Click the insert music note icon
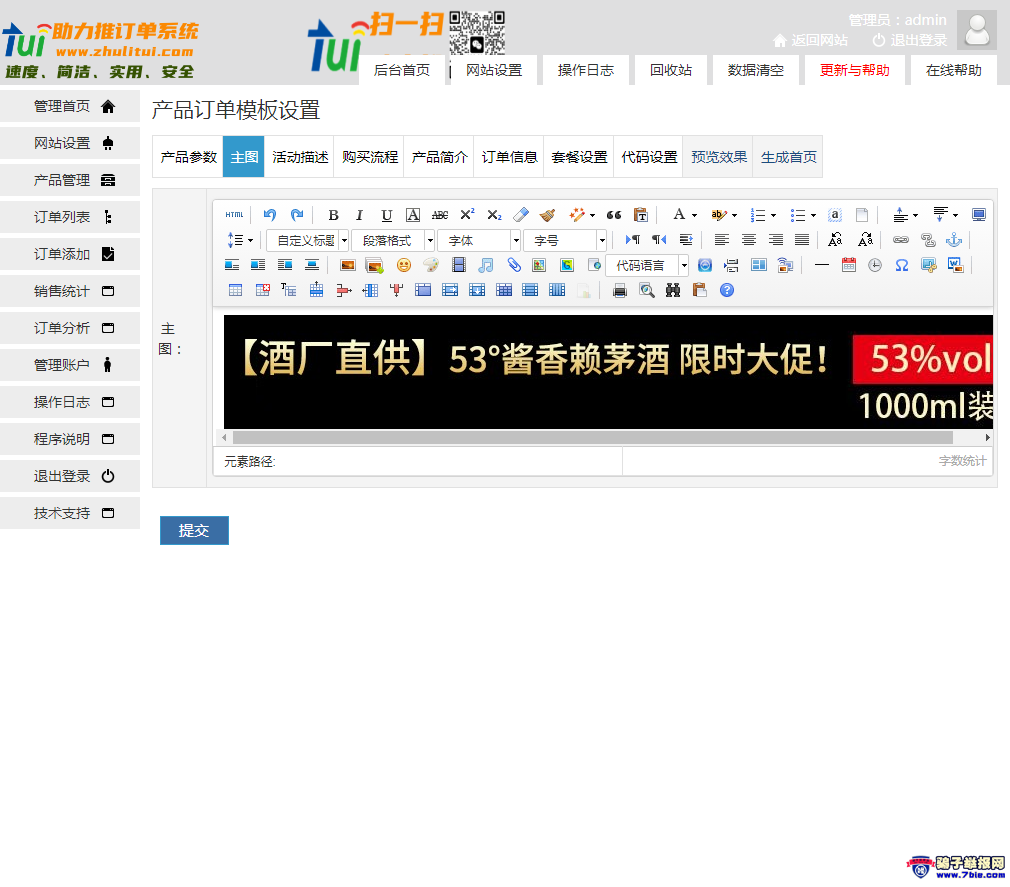The height and width of the screenshot is (887, 1010). click(486, 265)
